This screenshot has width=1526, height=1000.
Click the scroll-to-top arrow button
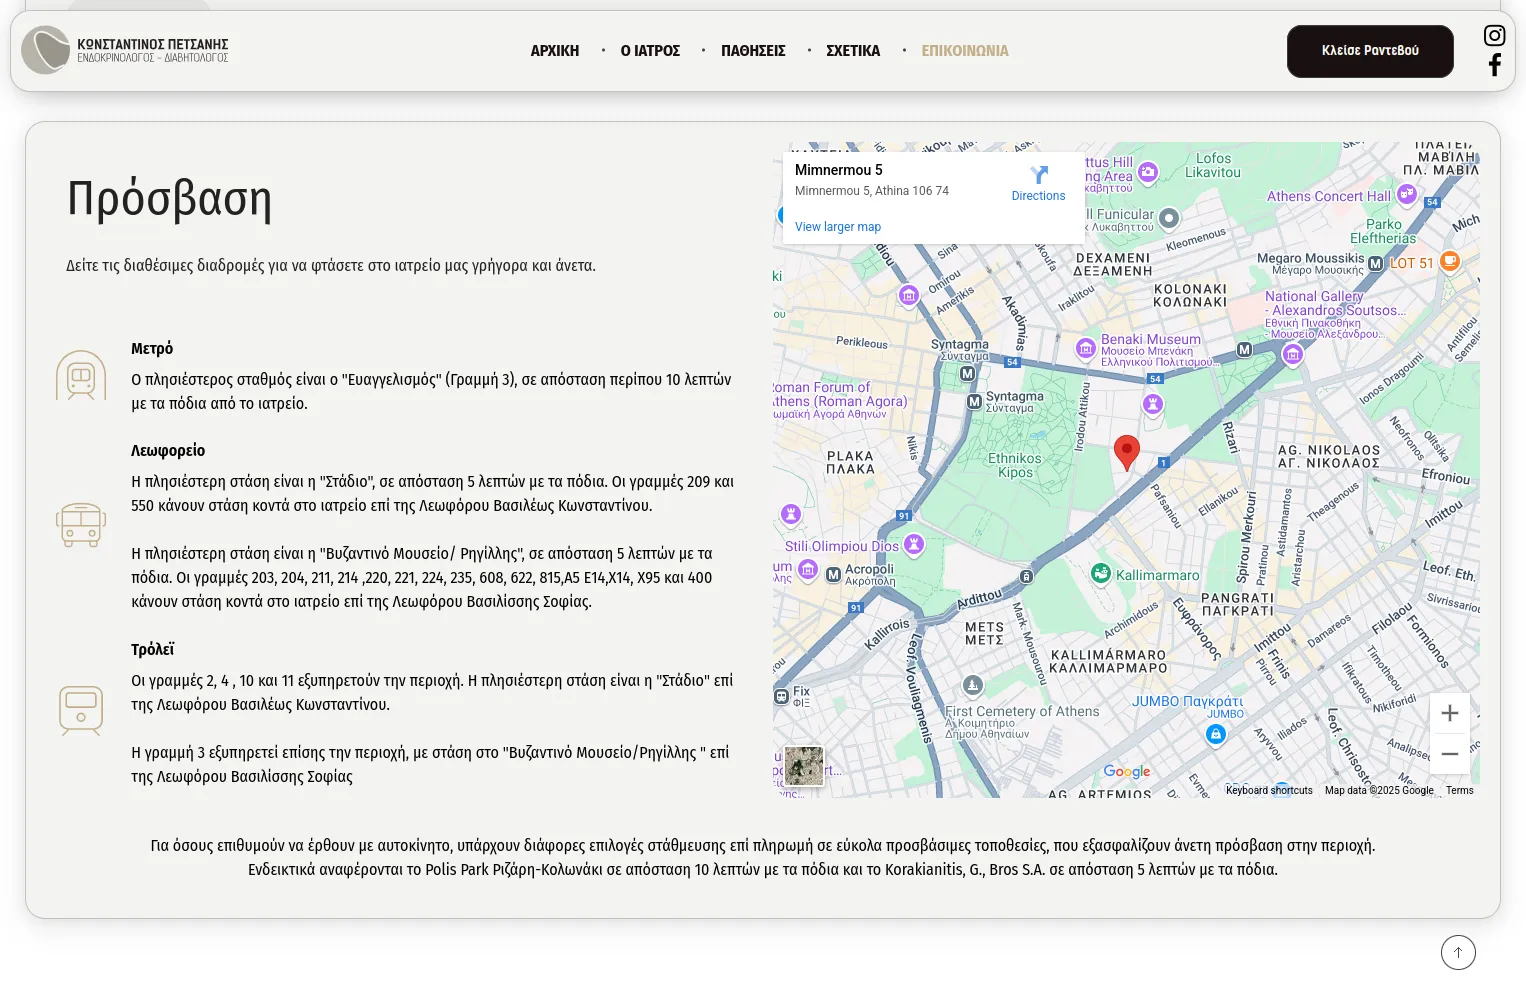coord(1458,952)
